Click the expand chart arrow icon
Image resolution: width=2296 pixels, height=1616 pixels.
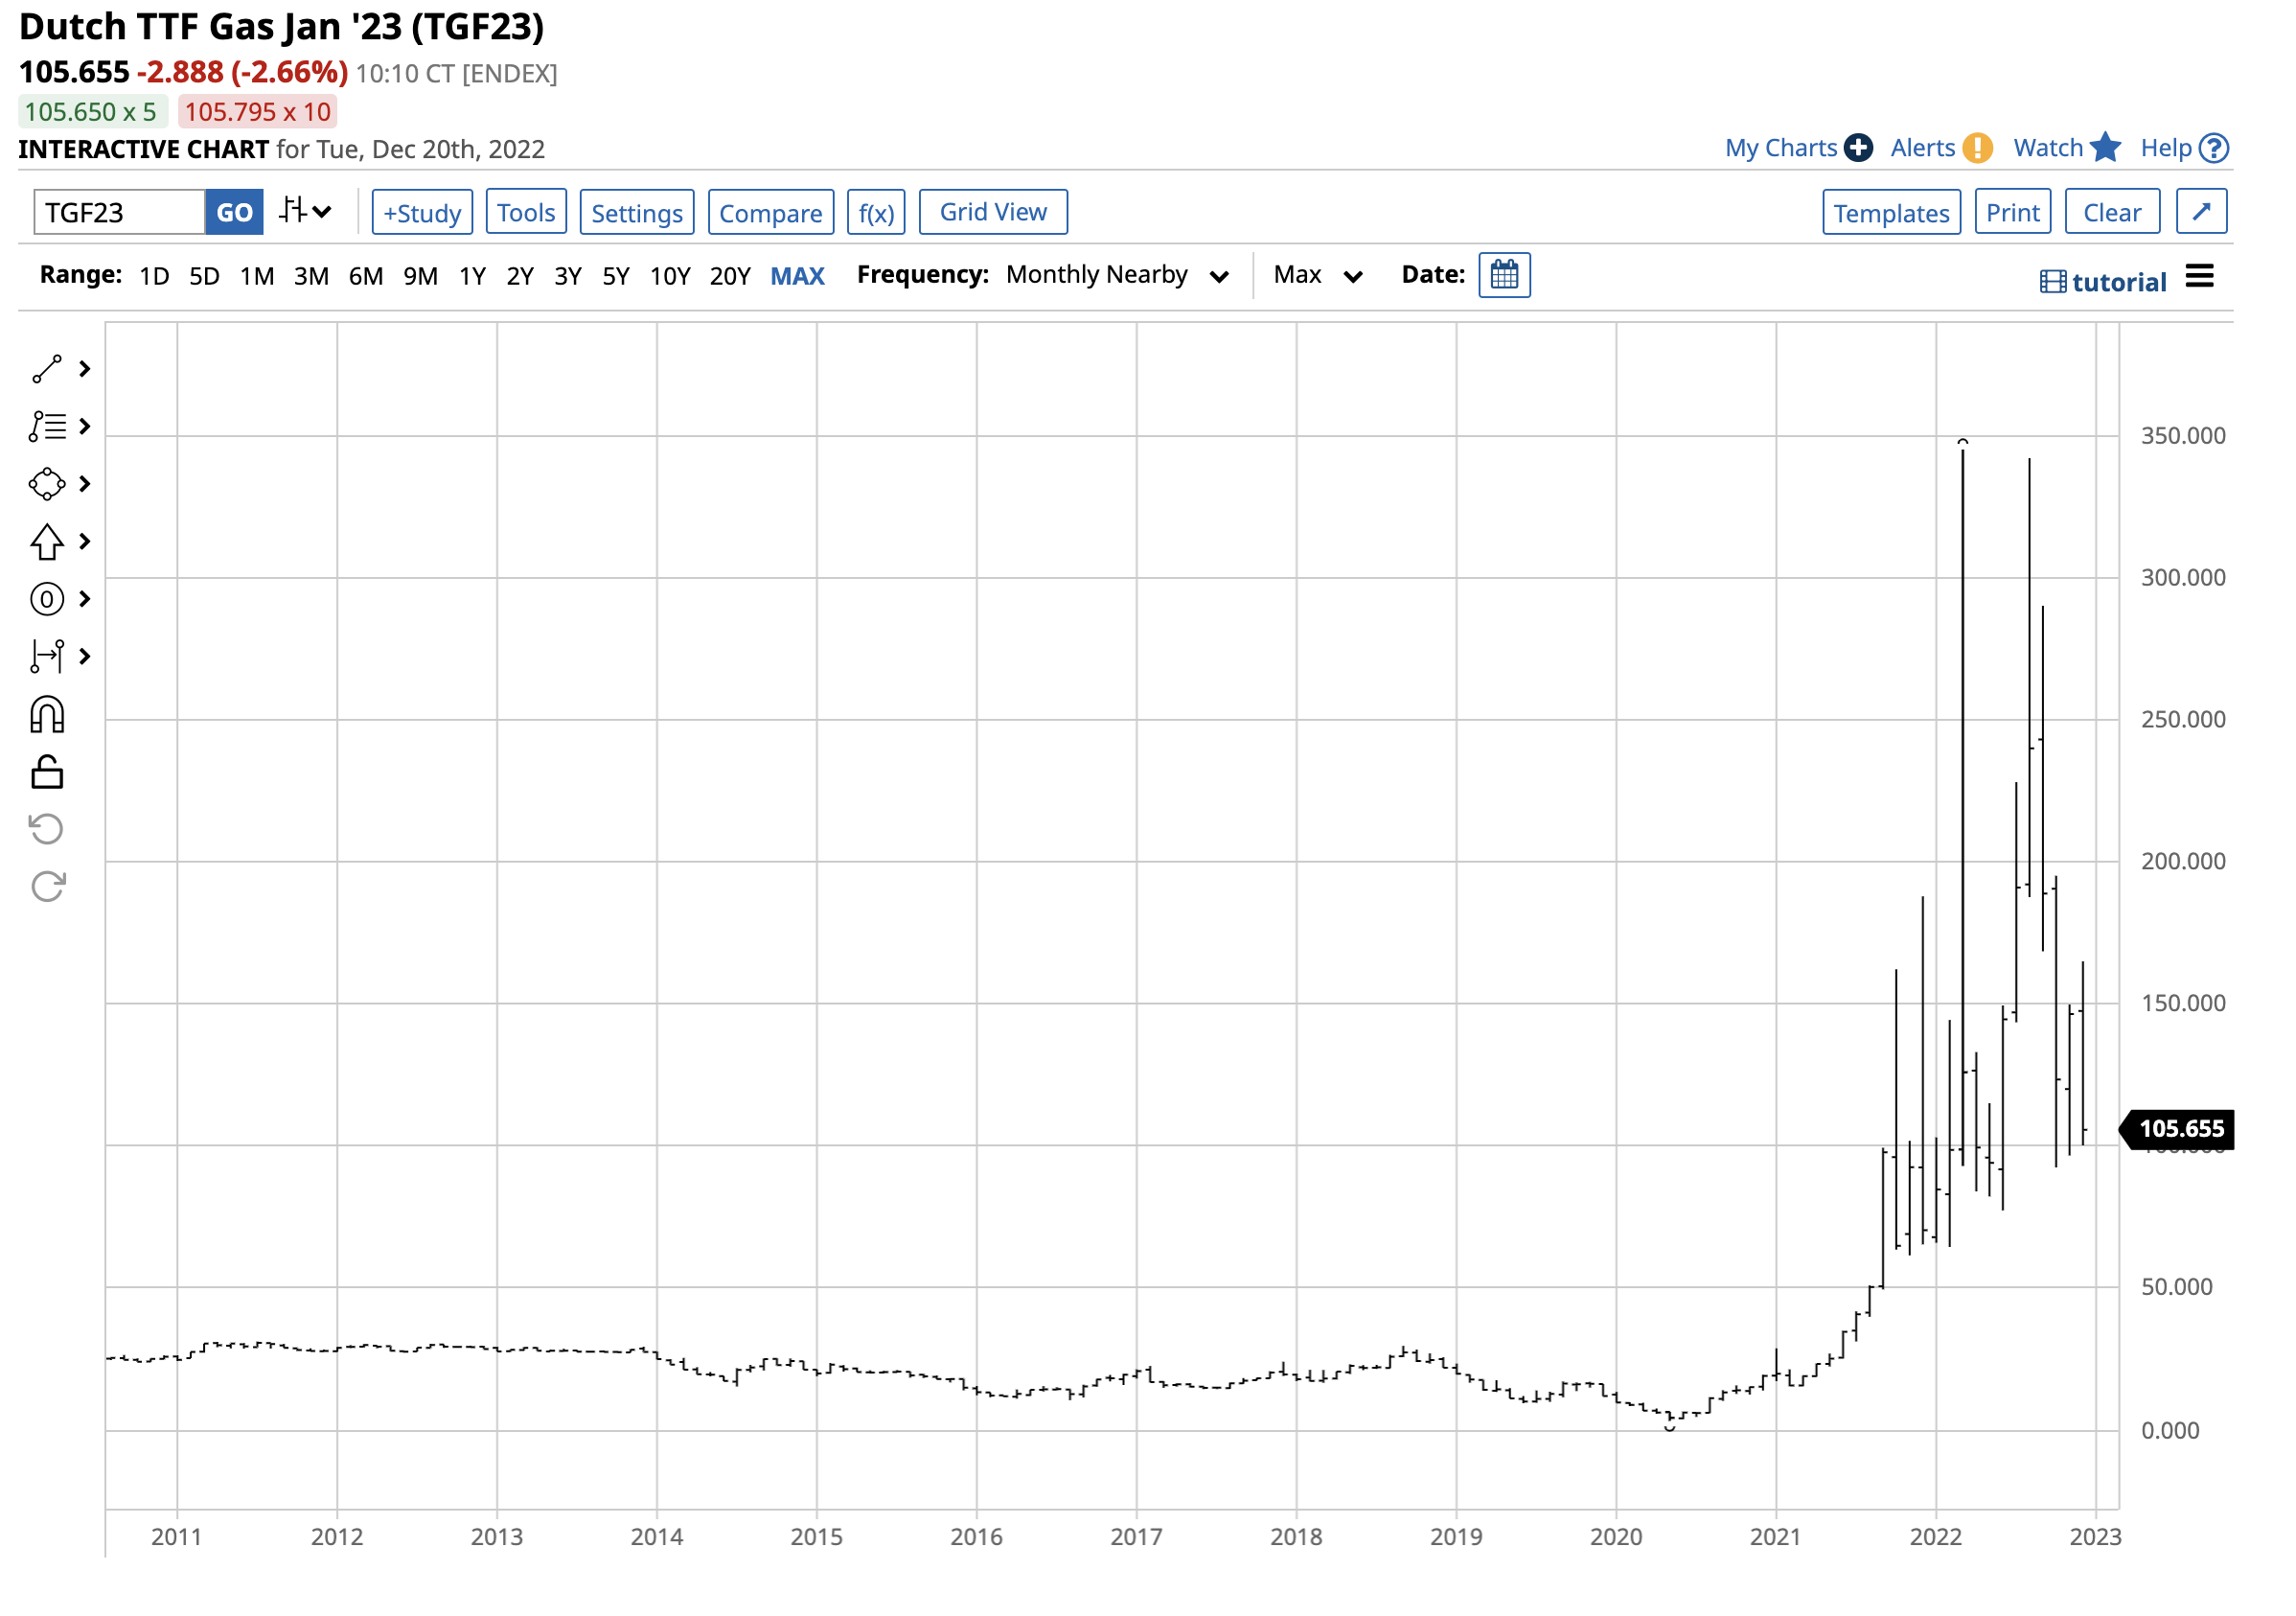2201,212
